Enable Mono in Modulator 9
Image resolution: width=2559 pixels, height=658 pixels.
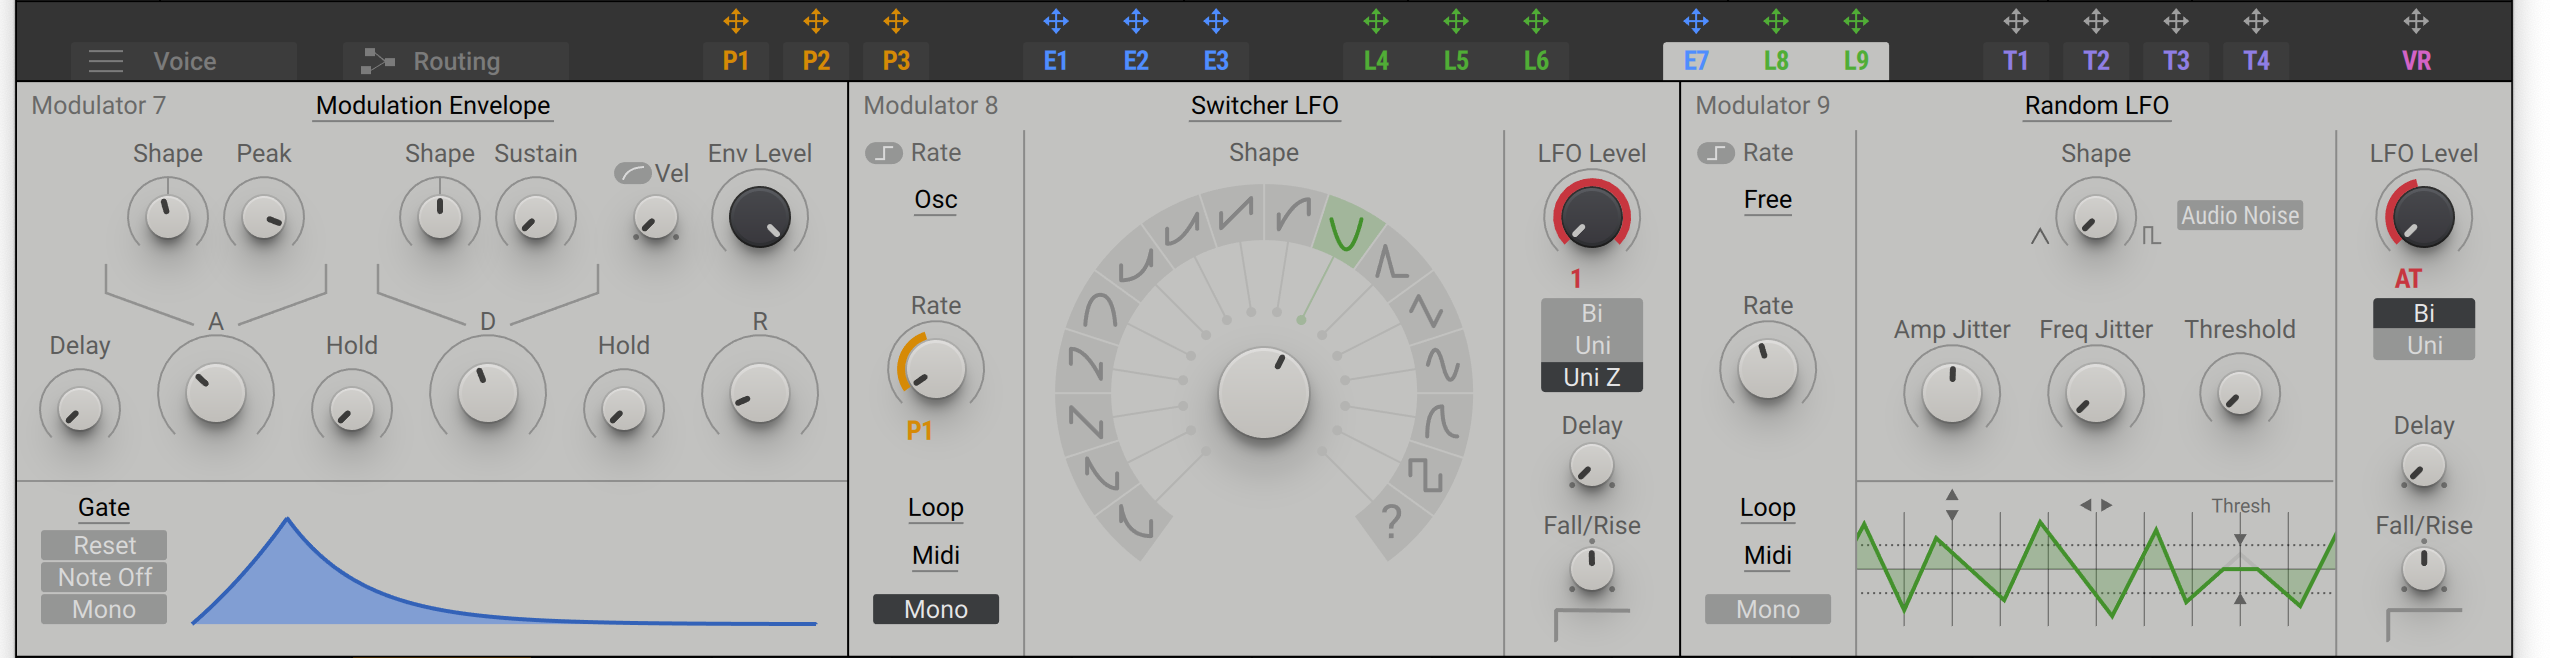1767,609
